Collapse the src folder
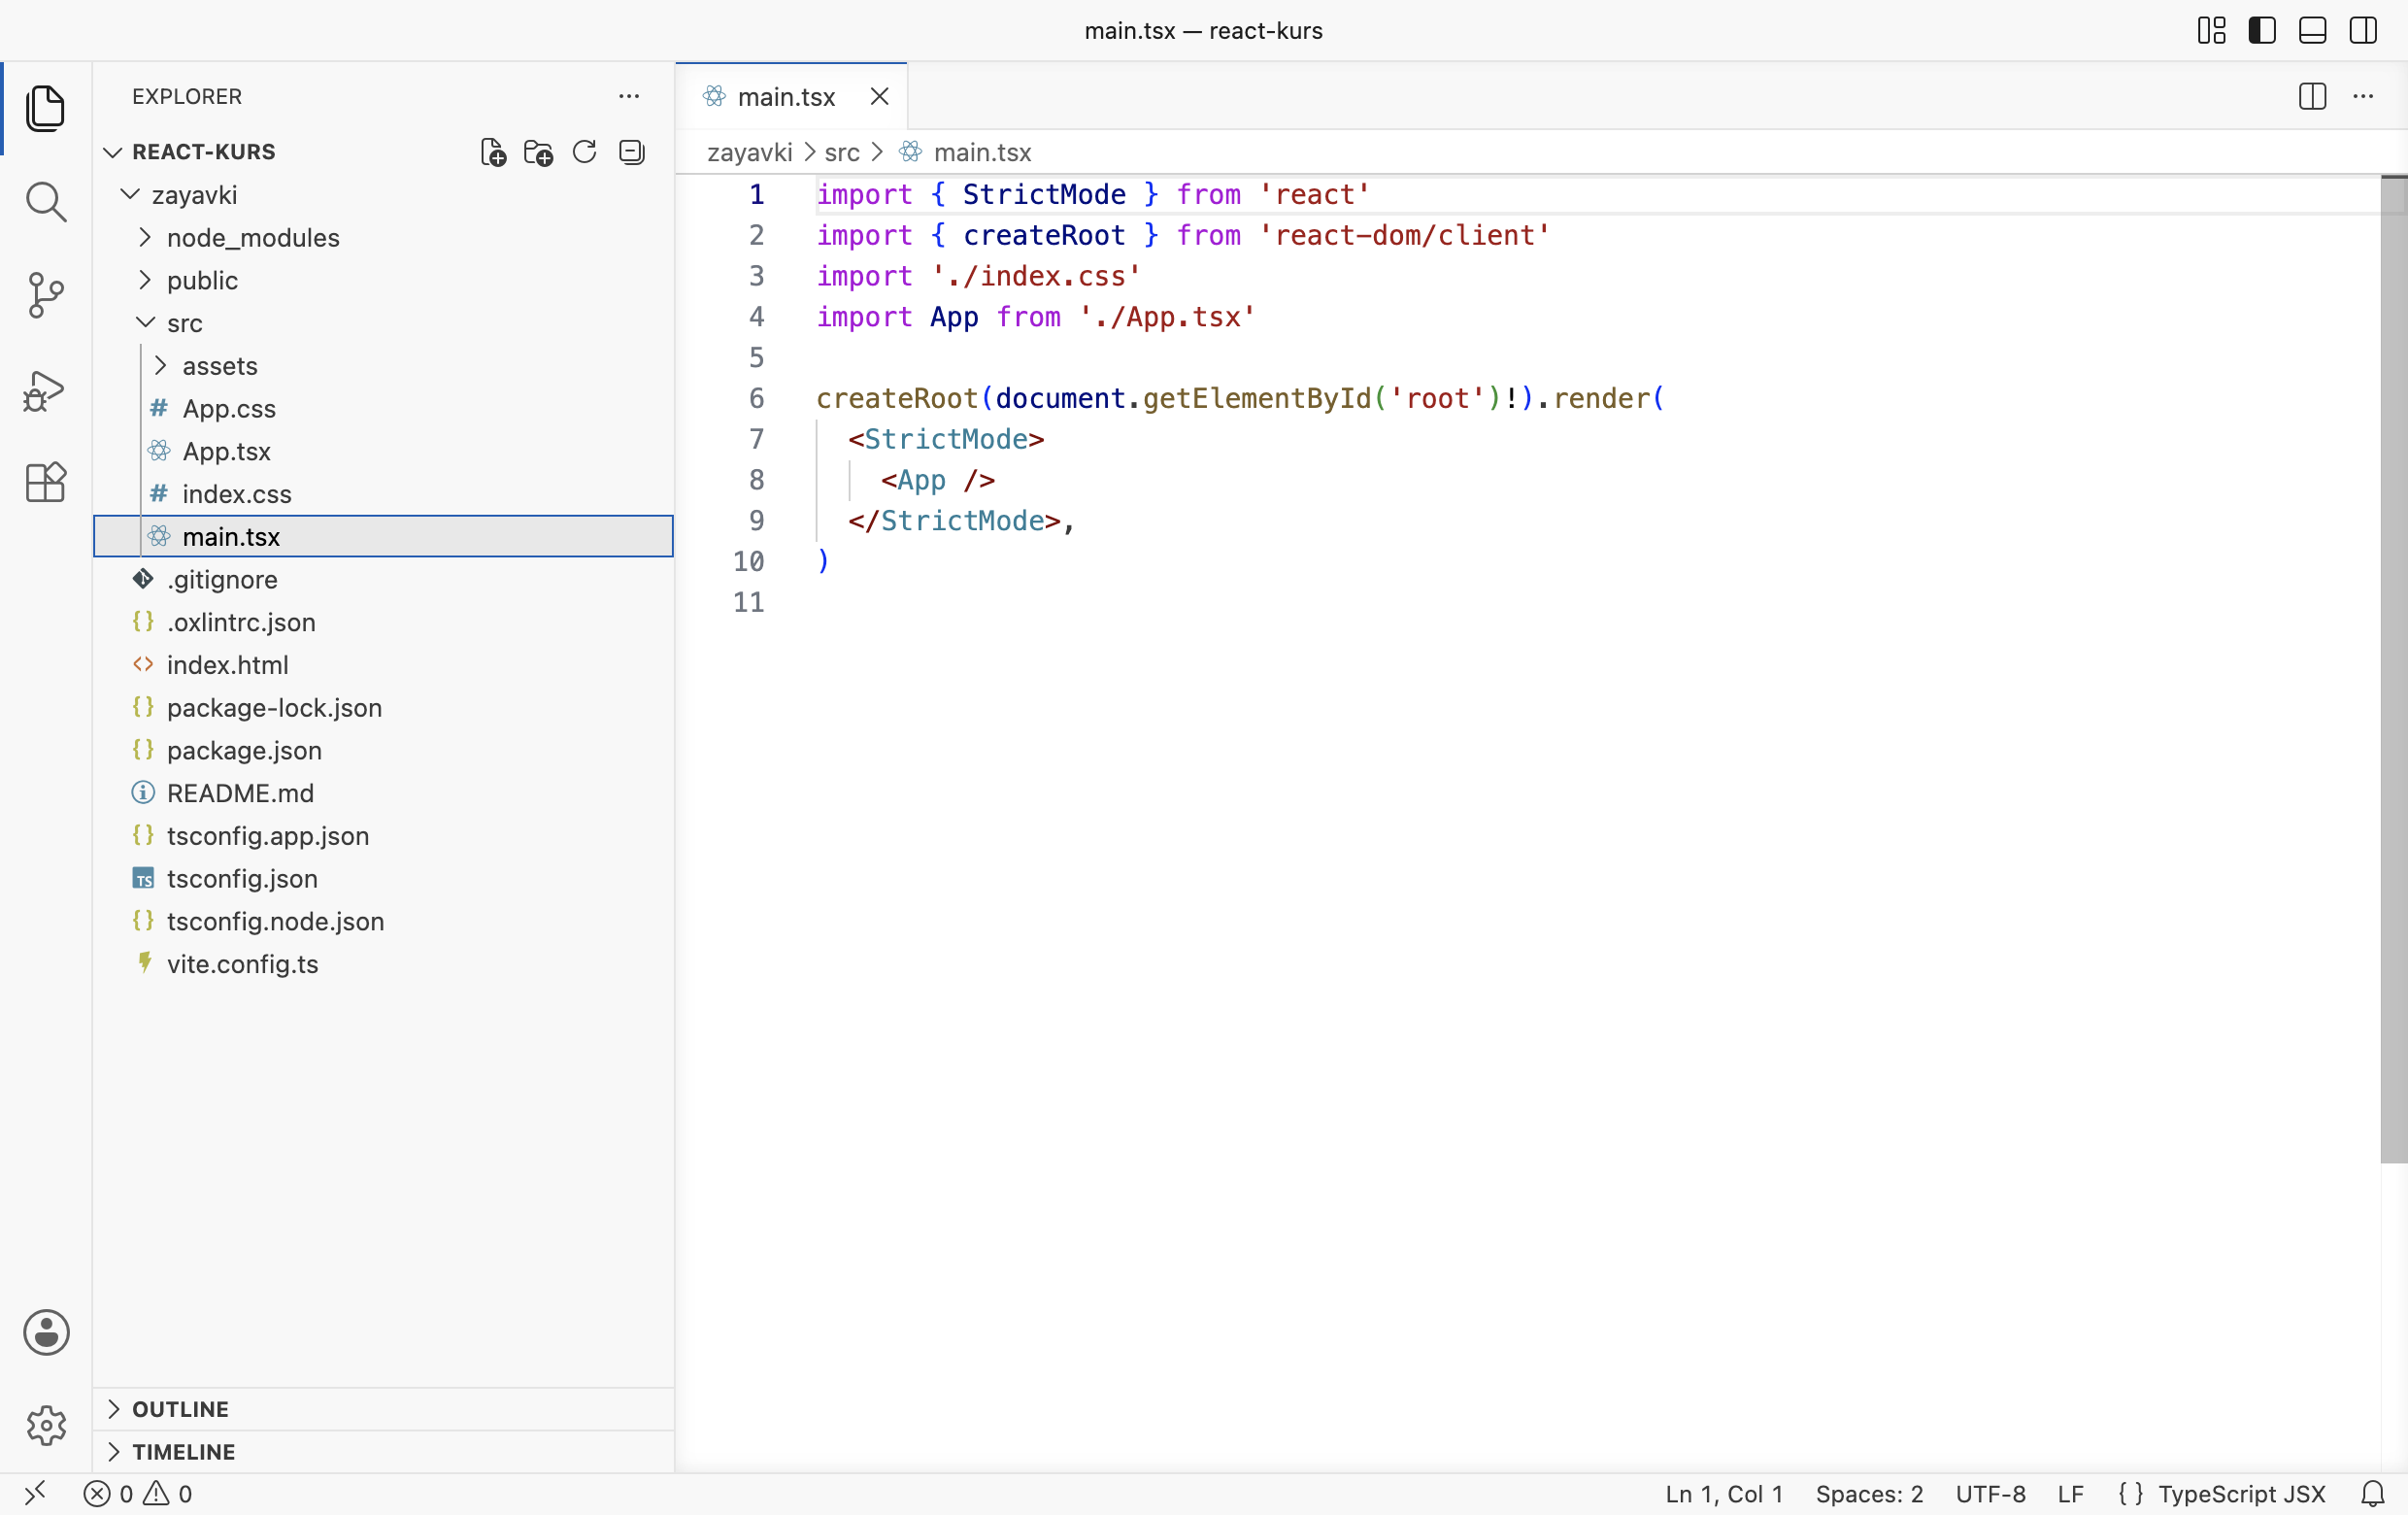Viewport: 2408px width, 1515px height. [x=145, y=322]
